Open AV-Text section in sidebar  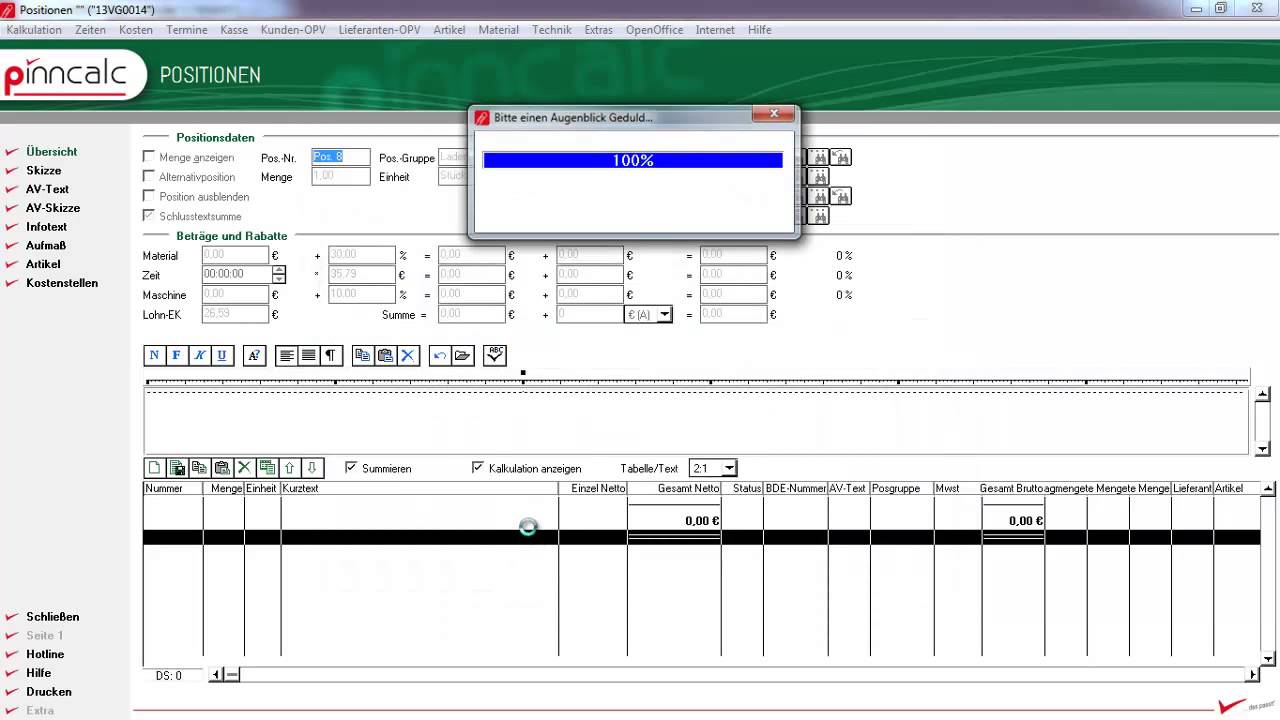(47, 189)
